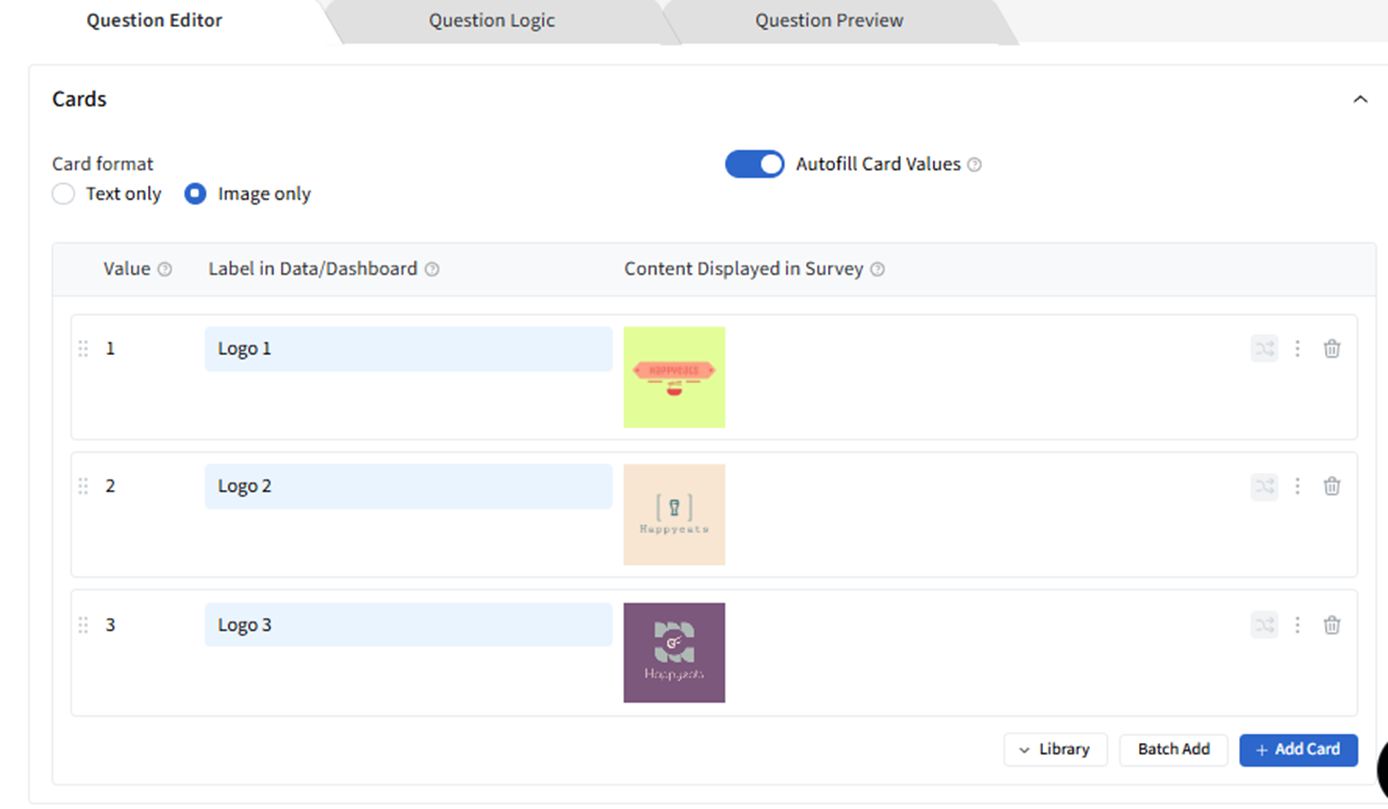Viewport: 1388px width, 809px height.
Task: Open the Question Preview tab
Action: pos(829,21)
